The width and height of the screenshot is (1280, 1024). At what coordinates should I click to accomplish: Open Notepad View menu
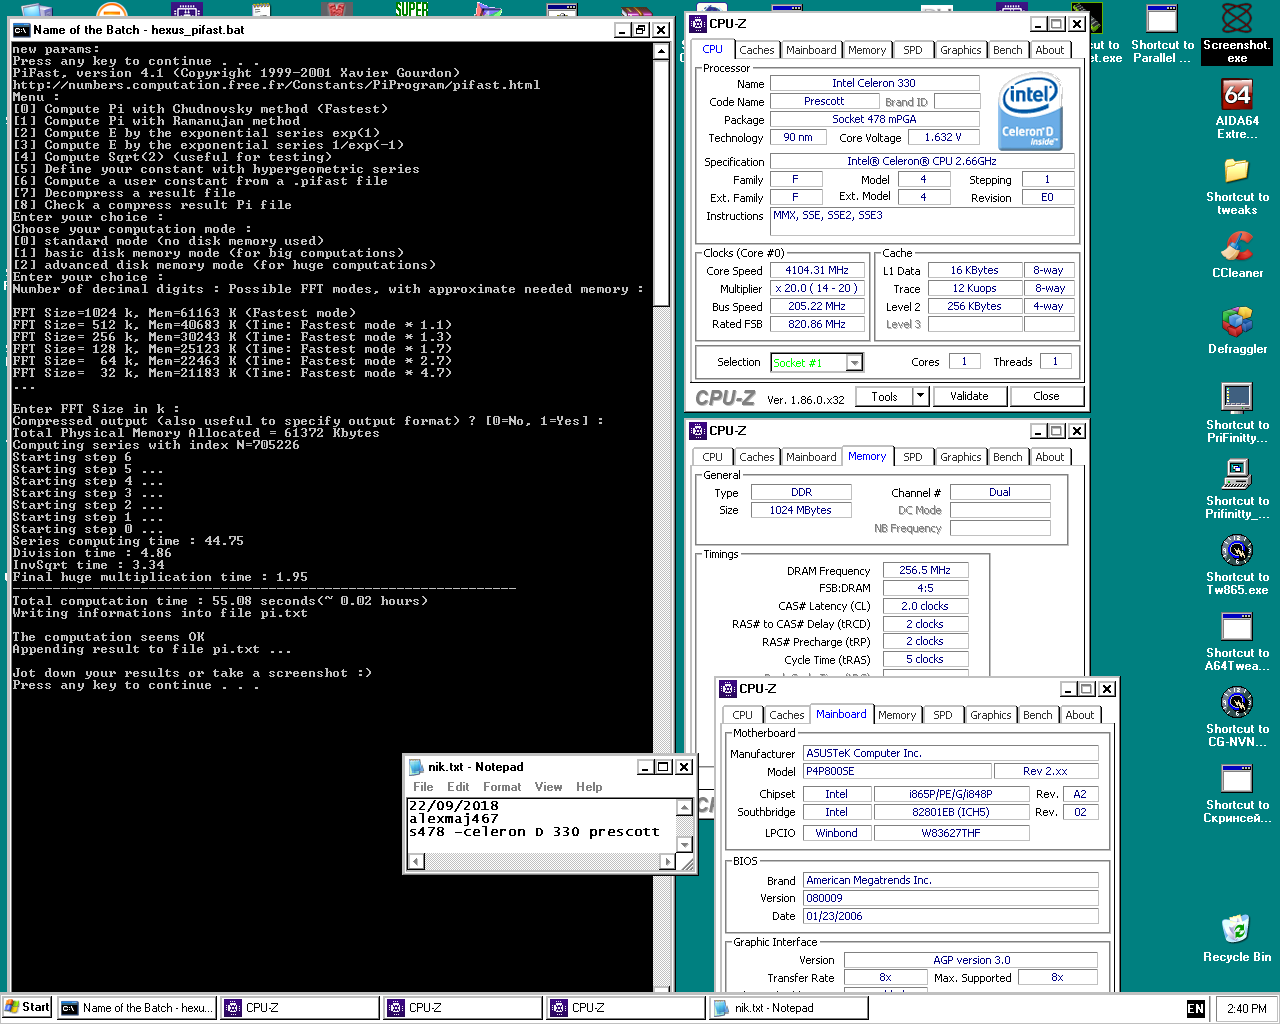click(548, 787)
